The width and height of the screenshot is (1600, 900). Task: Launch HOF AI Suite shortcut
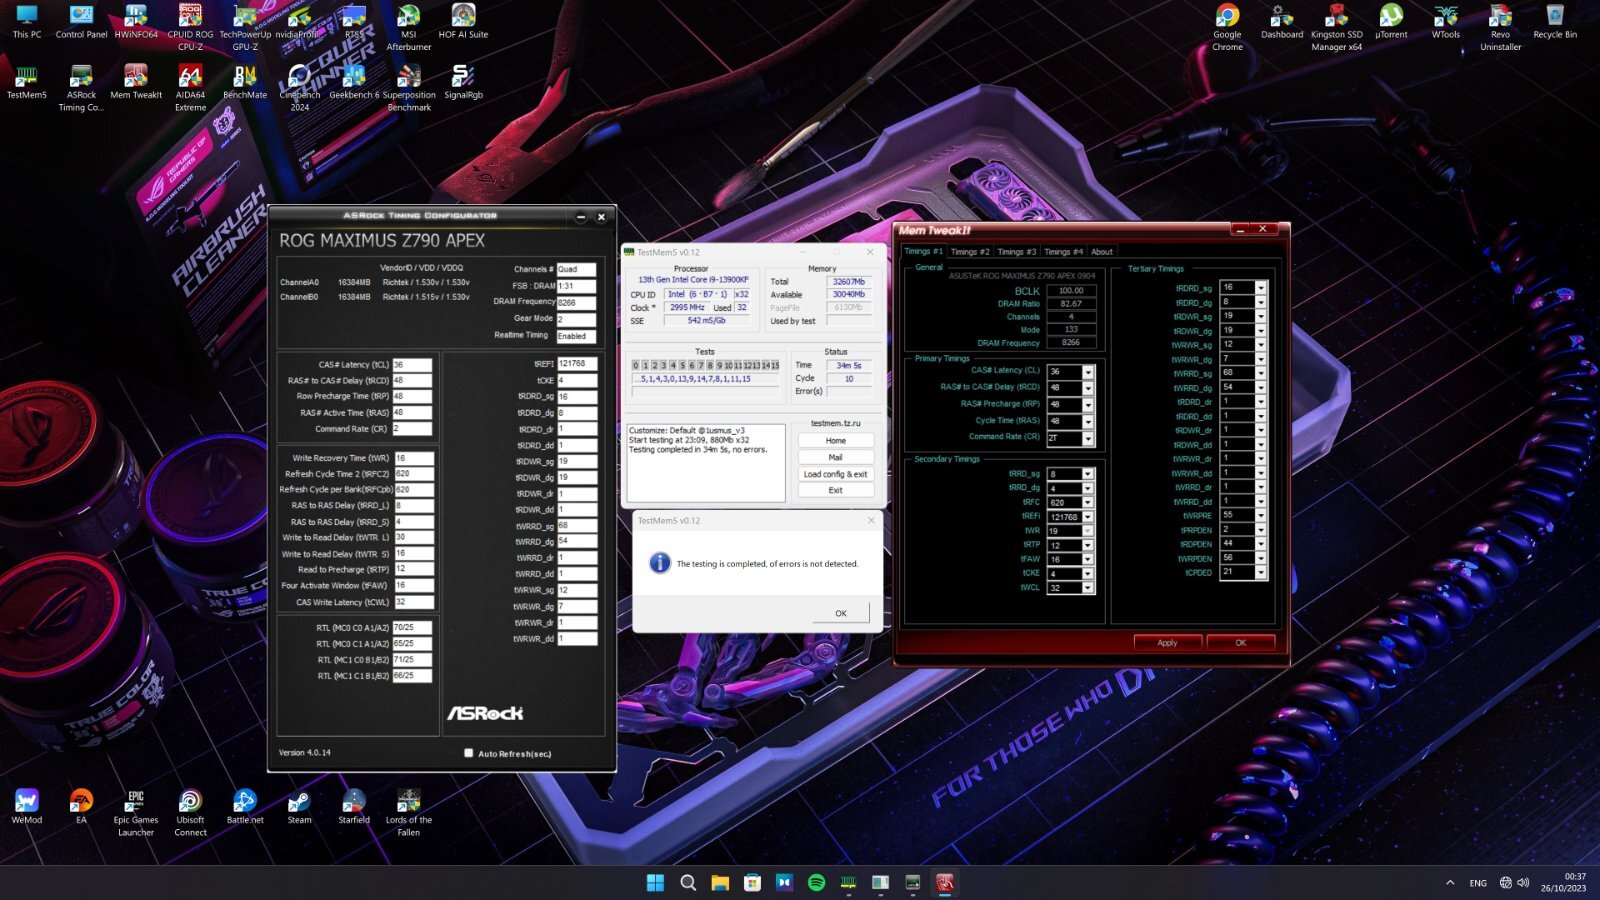point(463,22)
